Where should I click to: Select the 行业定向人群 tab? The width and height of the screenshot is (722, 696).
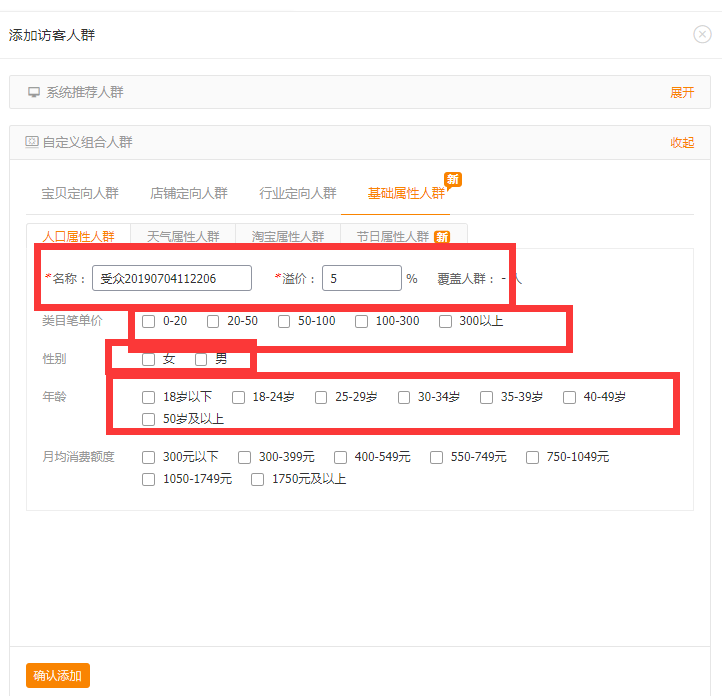(x=298, y=194)
